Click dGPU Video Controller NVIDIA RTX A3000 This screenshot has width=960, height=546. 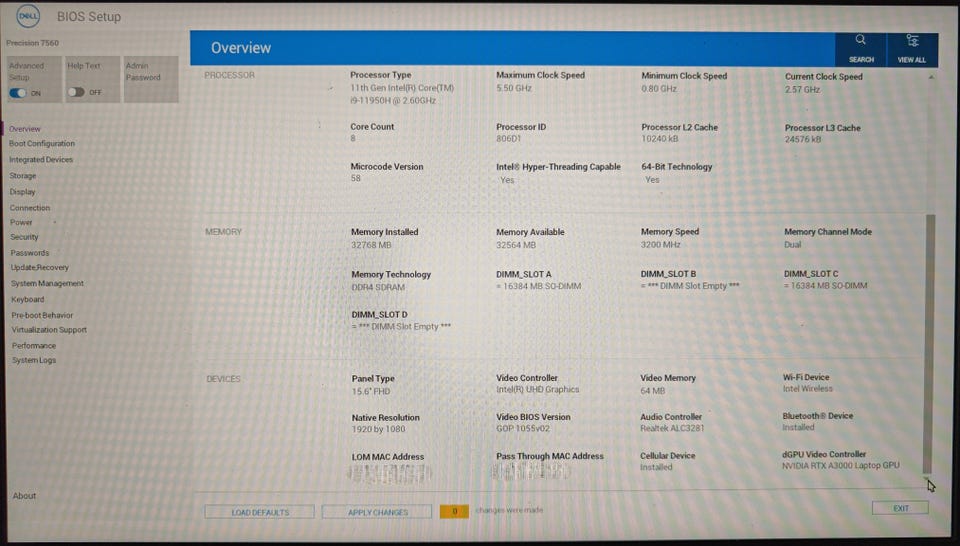841,466
